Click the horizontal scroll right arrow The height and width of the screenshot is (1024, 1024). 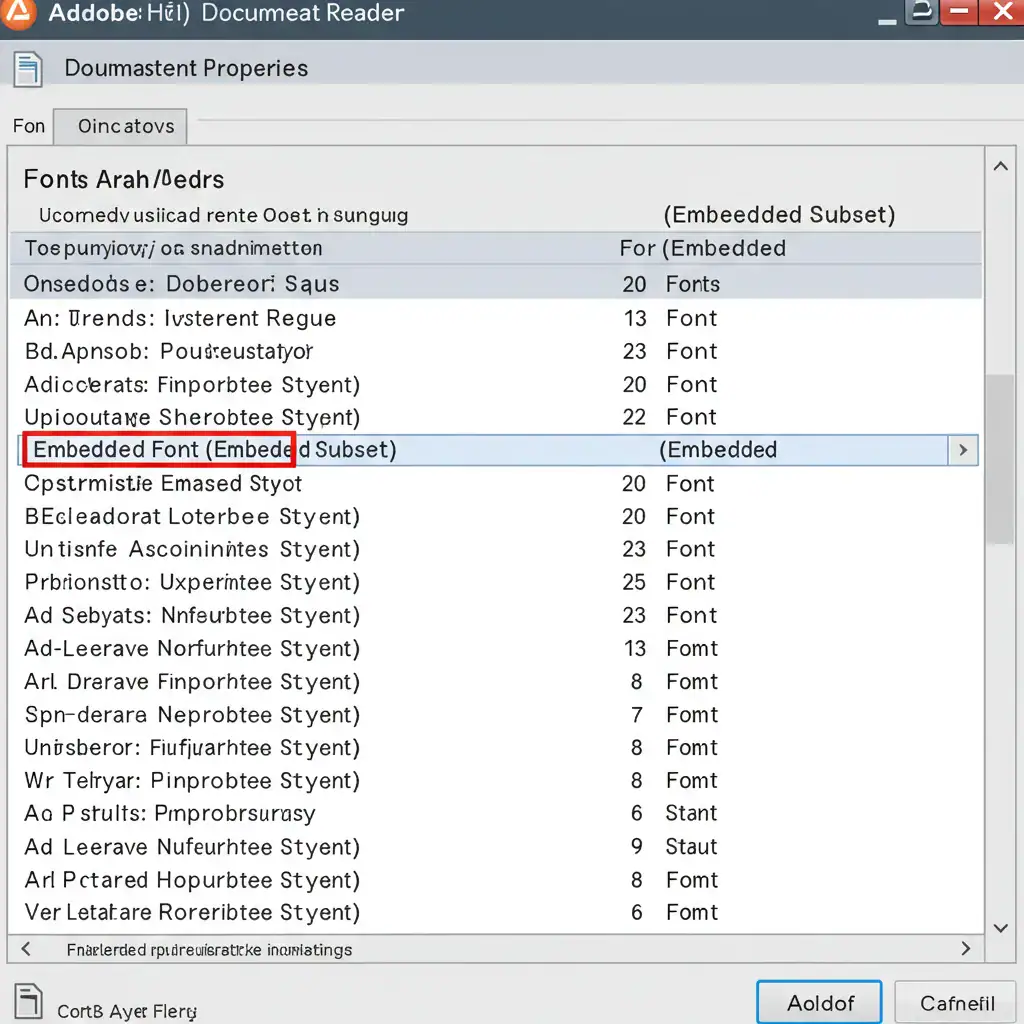pyautogui.click(x=966, y=948)
